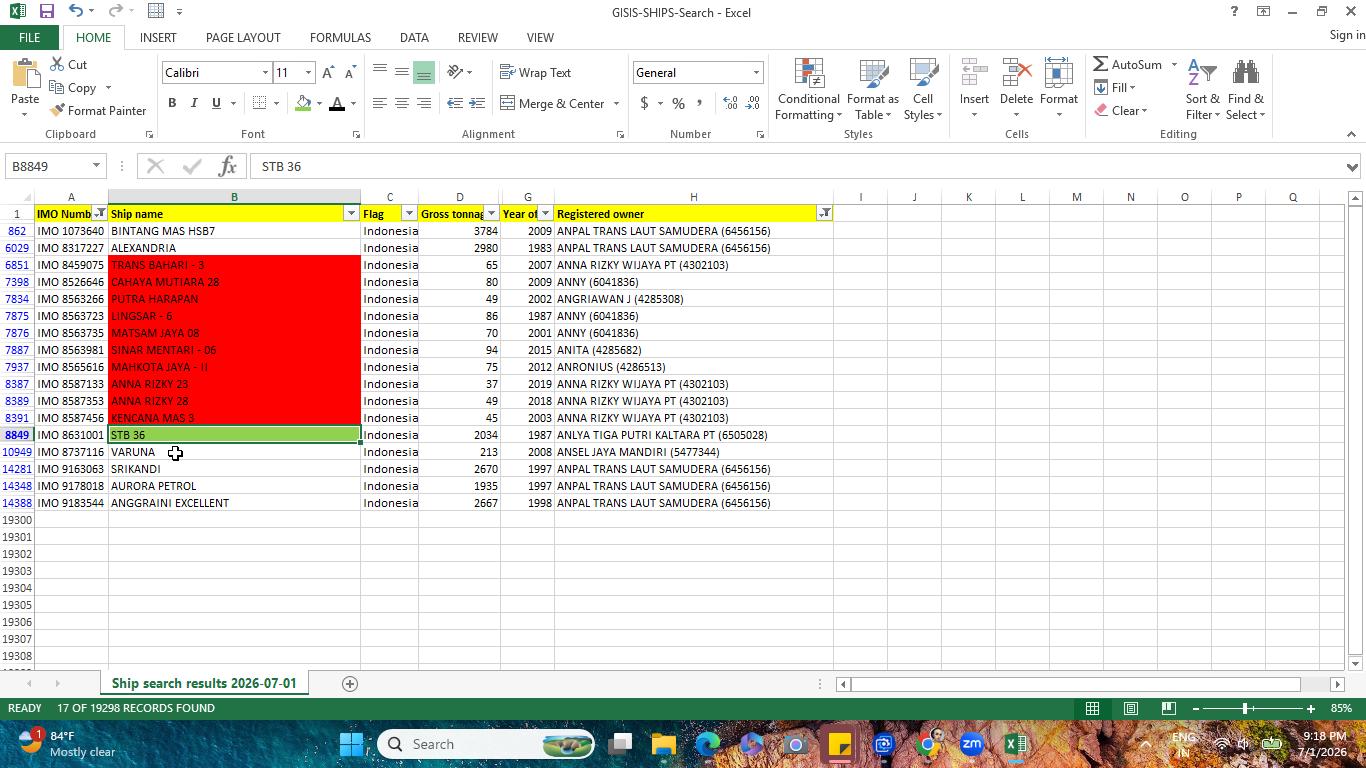Open the Flag column filter dropdown

click(x=409, y=214)
